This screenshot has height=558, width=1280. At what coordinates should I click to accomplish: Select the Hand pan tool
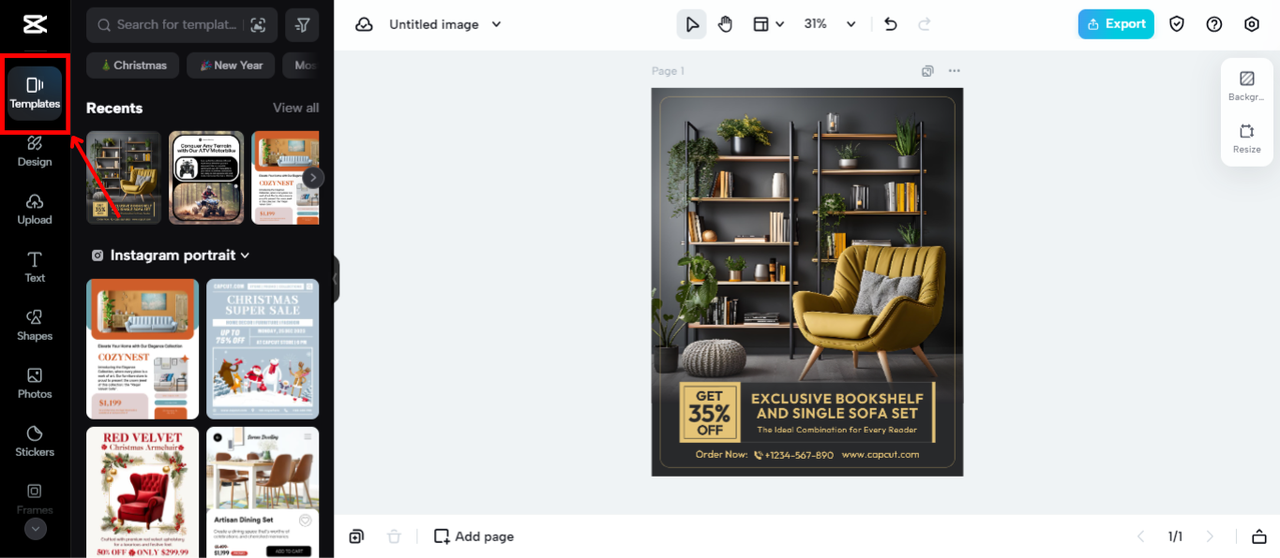tap(725, 24)
